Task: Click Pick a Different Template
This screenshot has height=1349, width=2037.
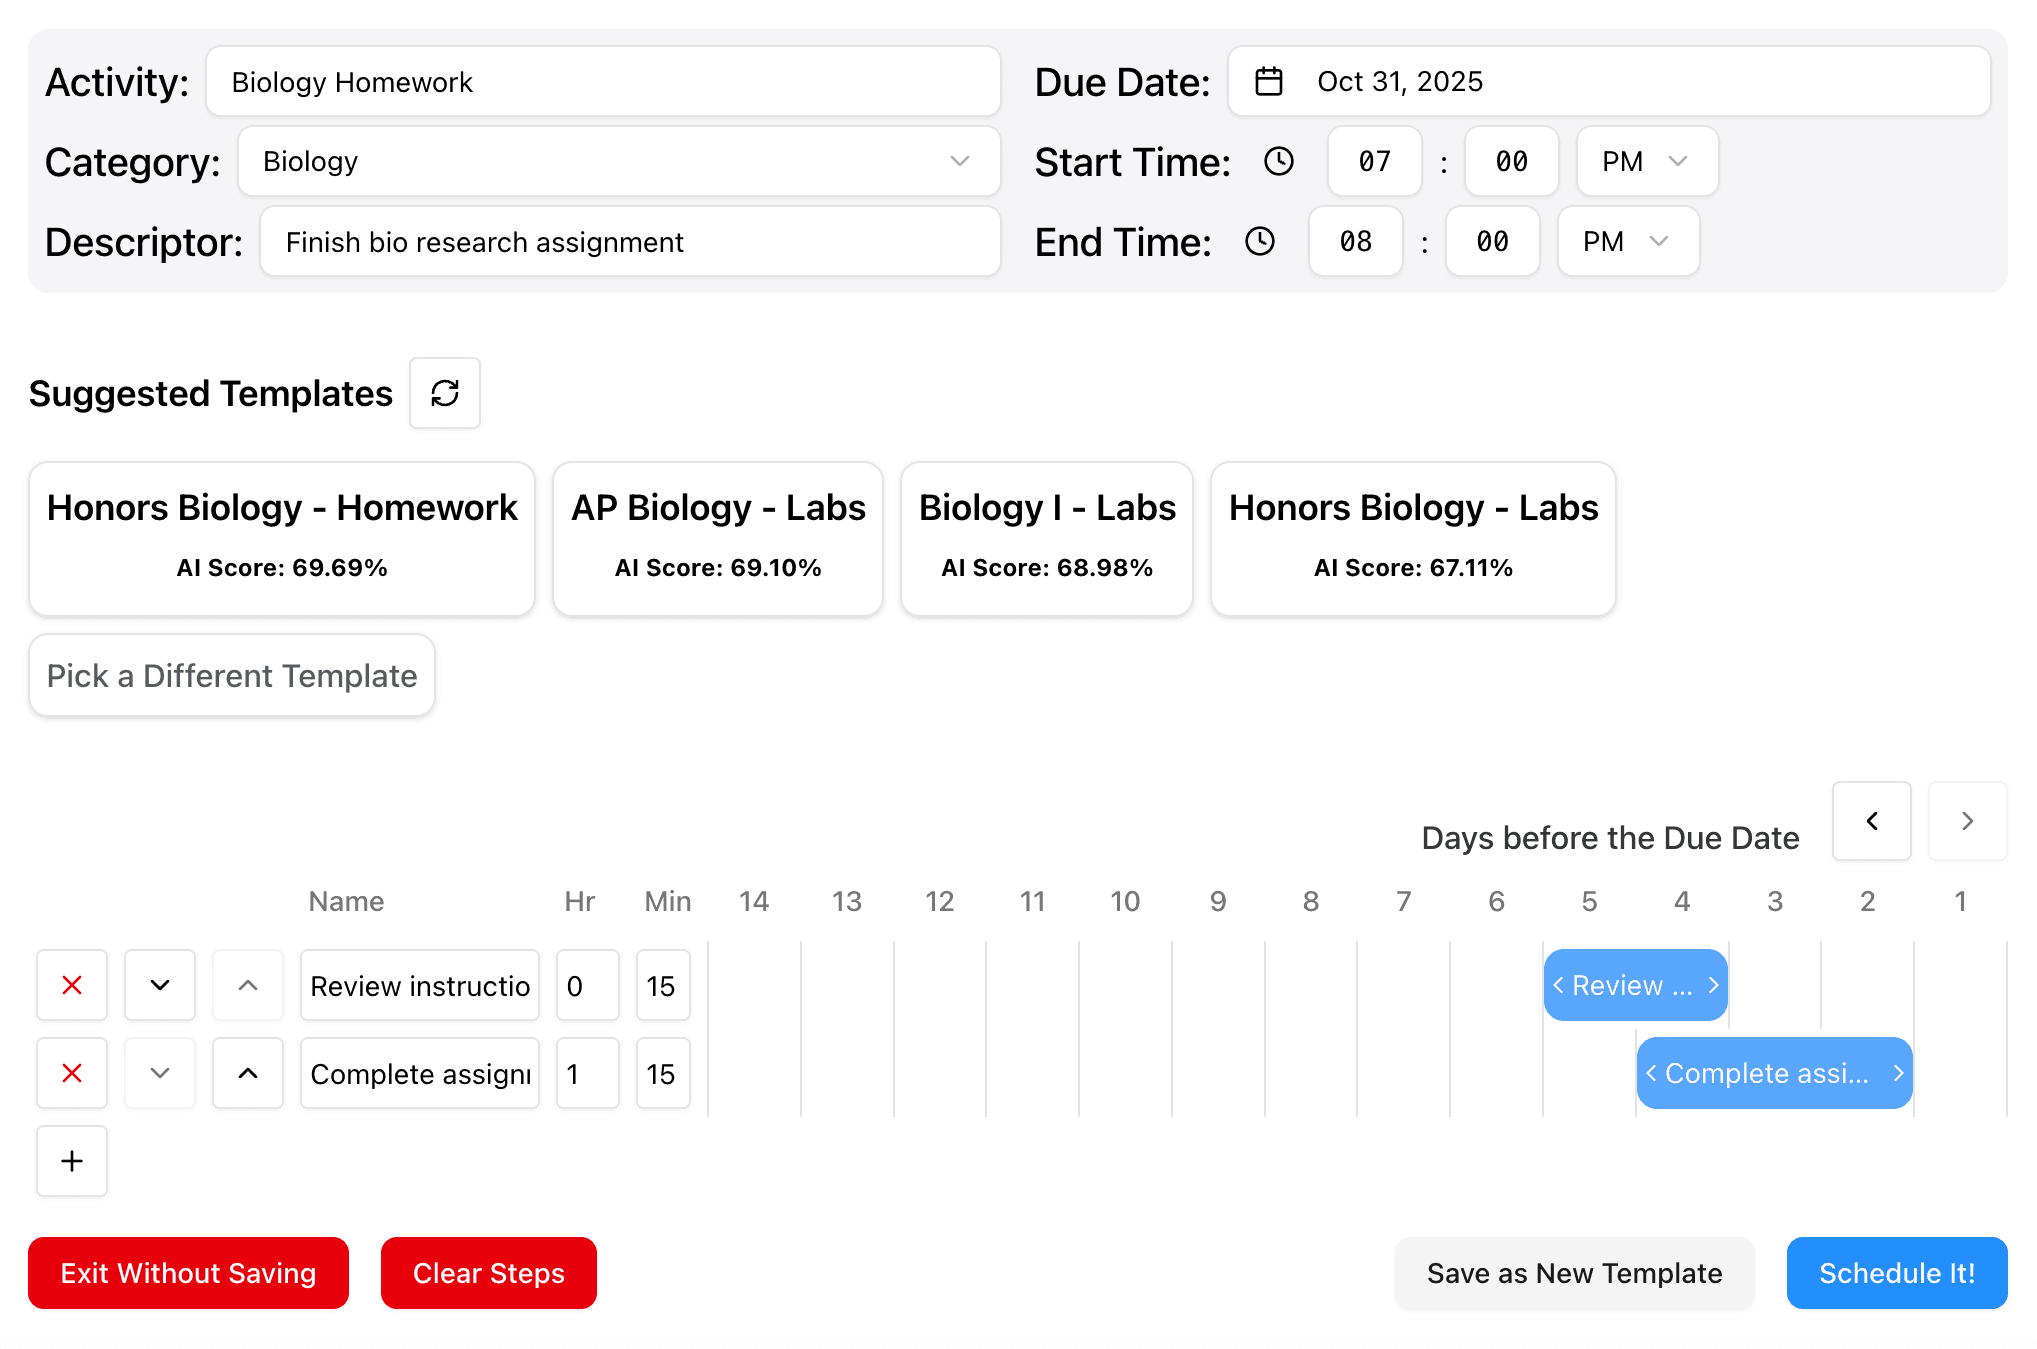Action: (x=231, y=675)
